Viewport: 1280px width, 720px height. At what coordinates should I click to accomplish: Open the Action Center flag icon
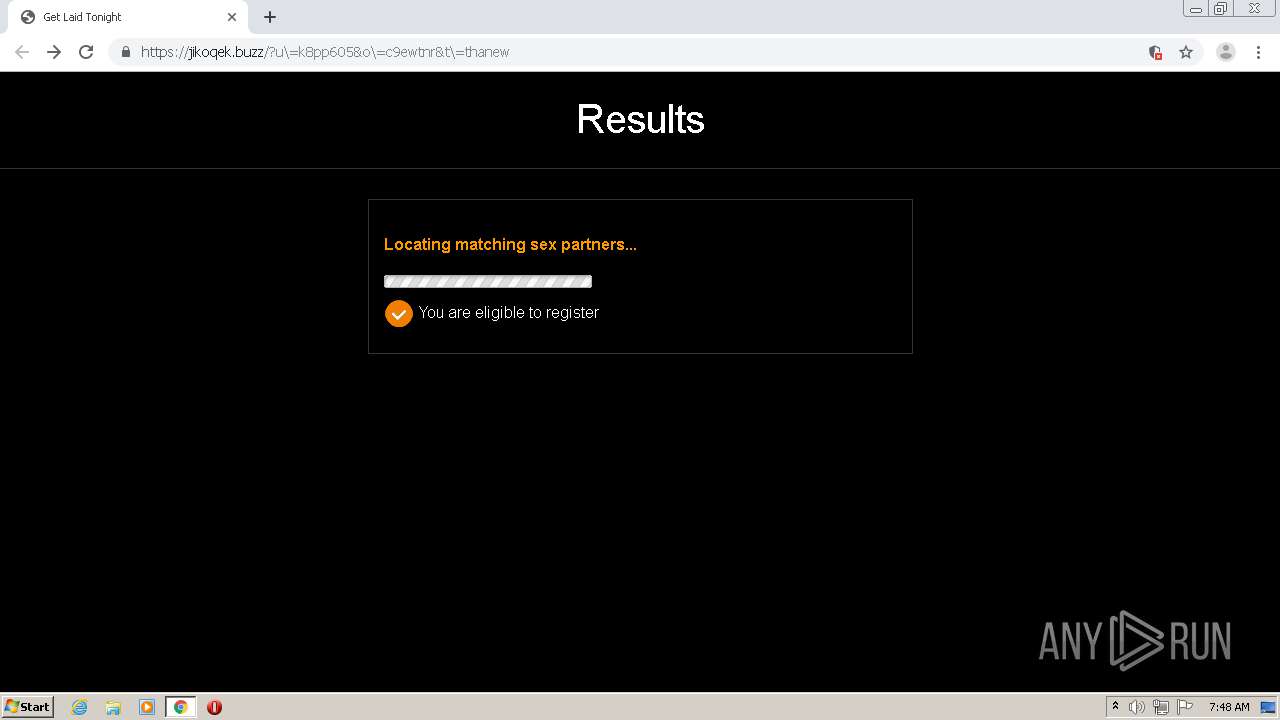[x=1185, y=707]
